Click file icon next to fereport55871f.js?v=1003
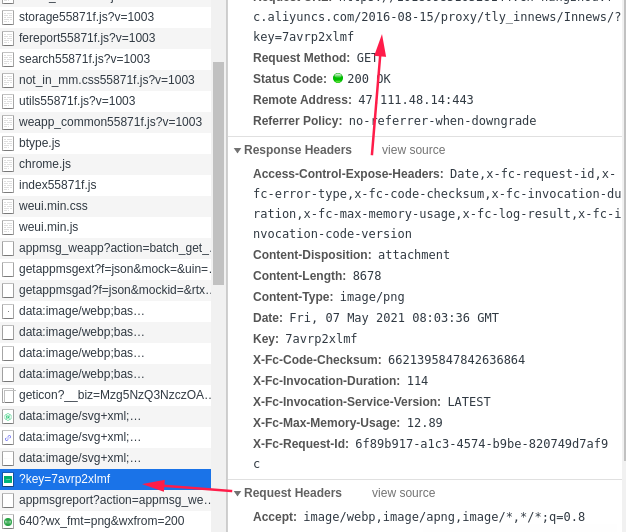The image size is (626, 532). (8, 38)
